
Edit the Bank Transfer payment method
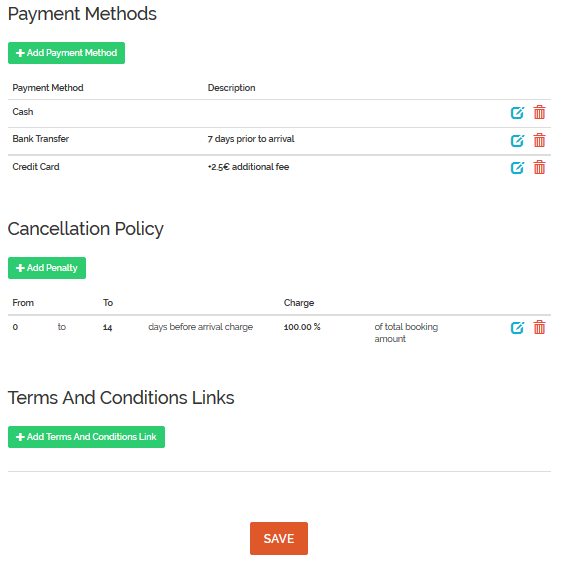(517, 141)
